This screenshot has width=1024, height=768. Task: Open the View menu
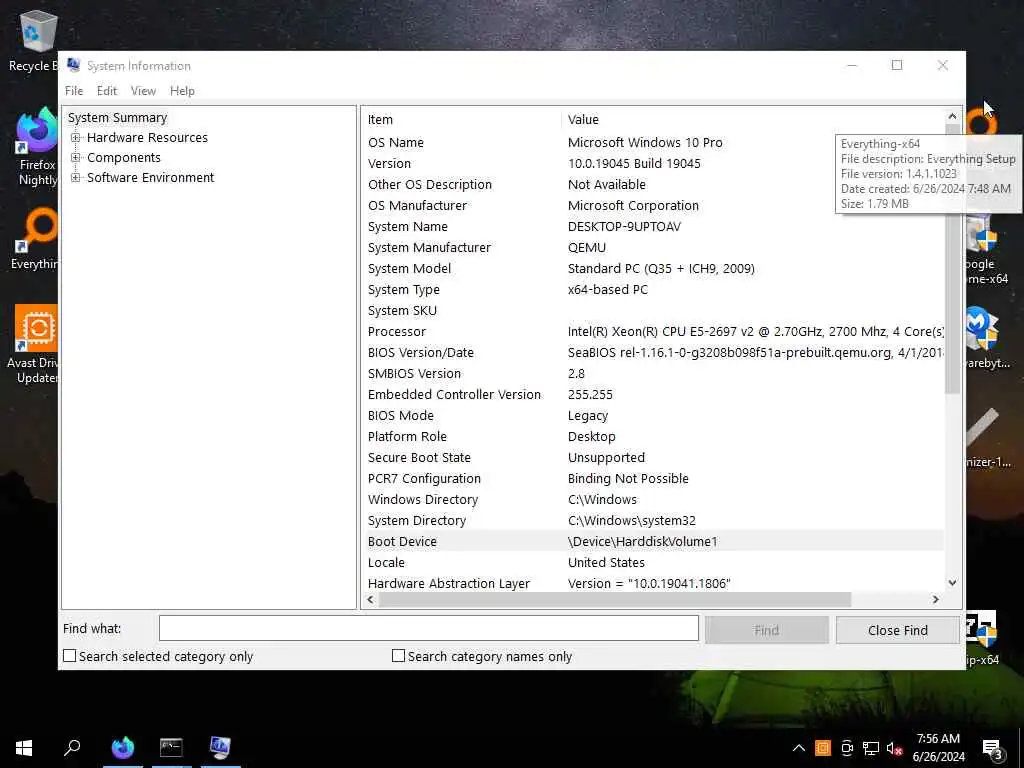143,91
